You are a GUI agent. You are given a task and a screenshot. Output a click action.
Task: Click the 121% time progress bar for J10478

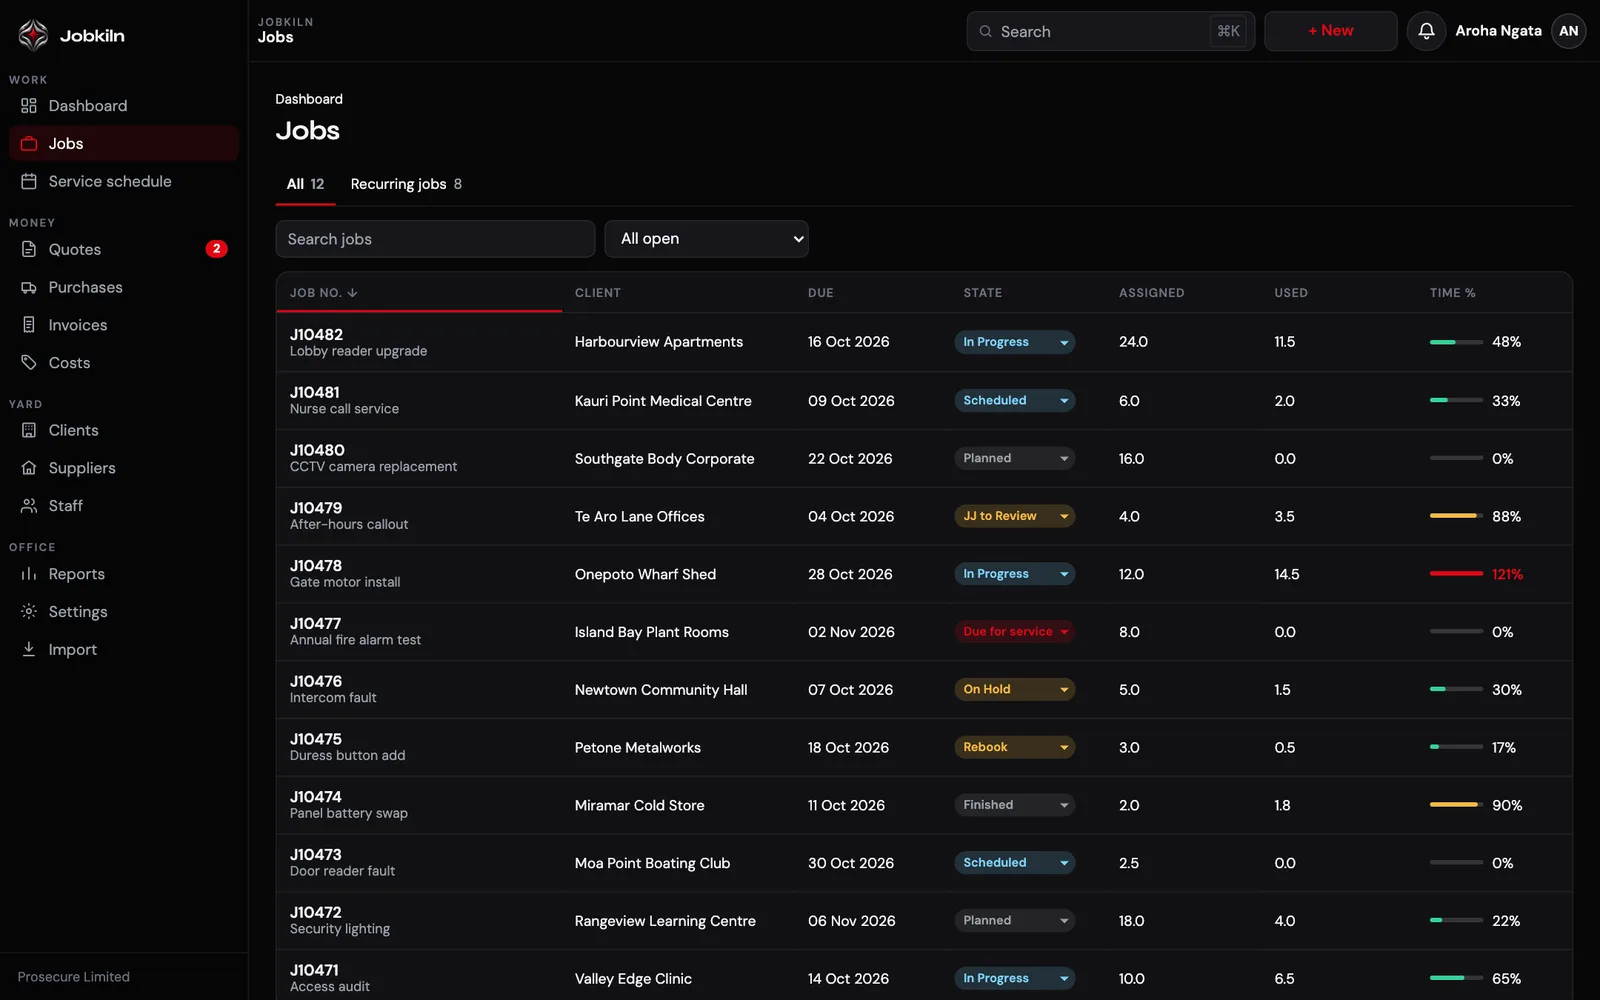[1456, 574]
